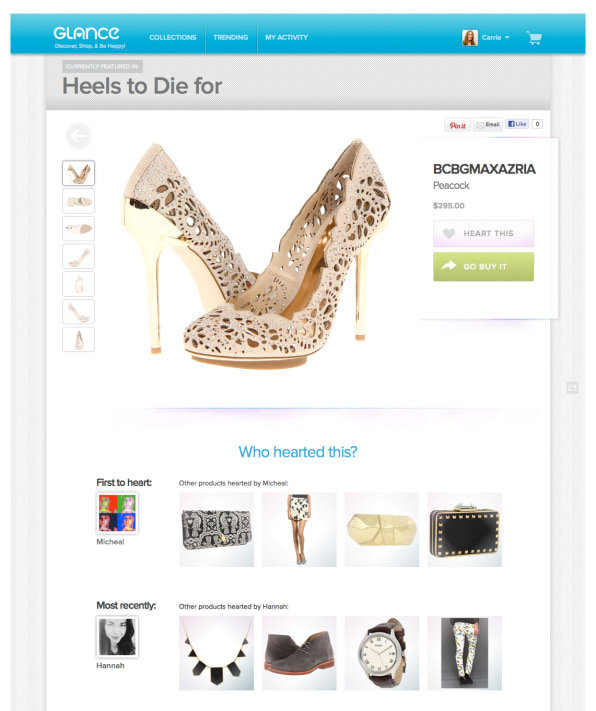The width and height of the screenshot is (596, 711).
Task: Open the black studded clutch product
Action: coord(464,530)
